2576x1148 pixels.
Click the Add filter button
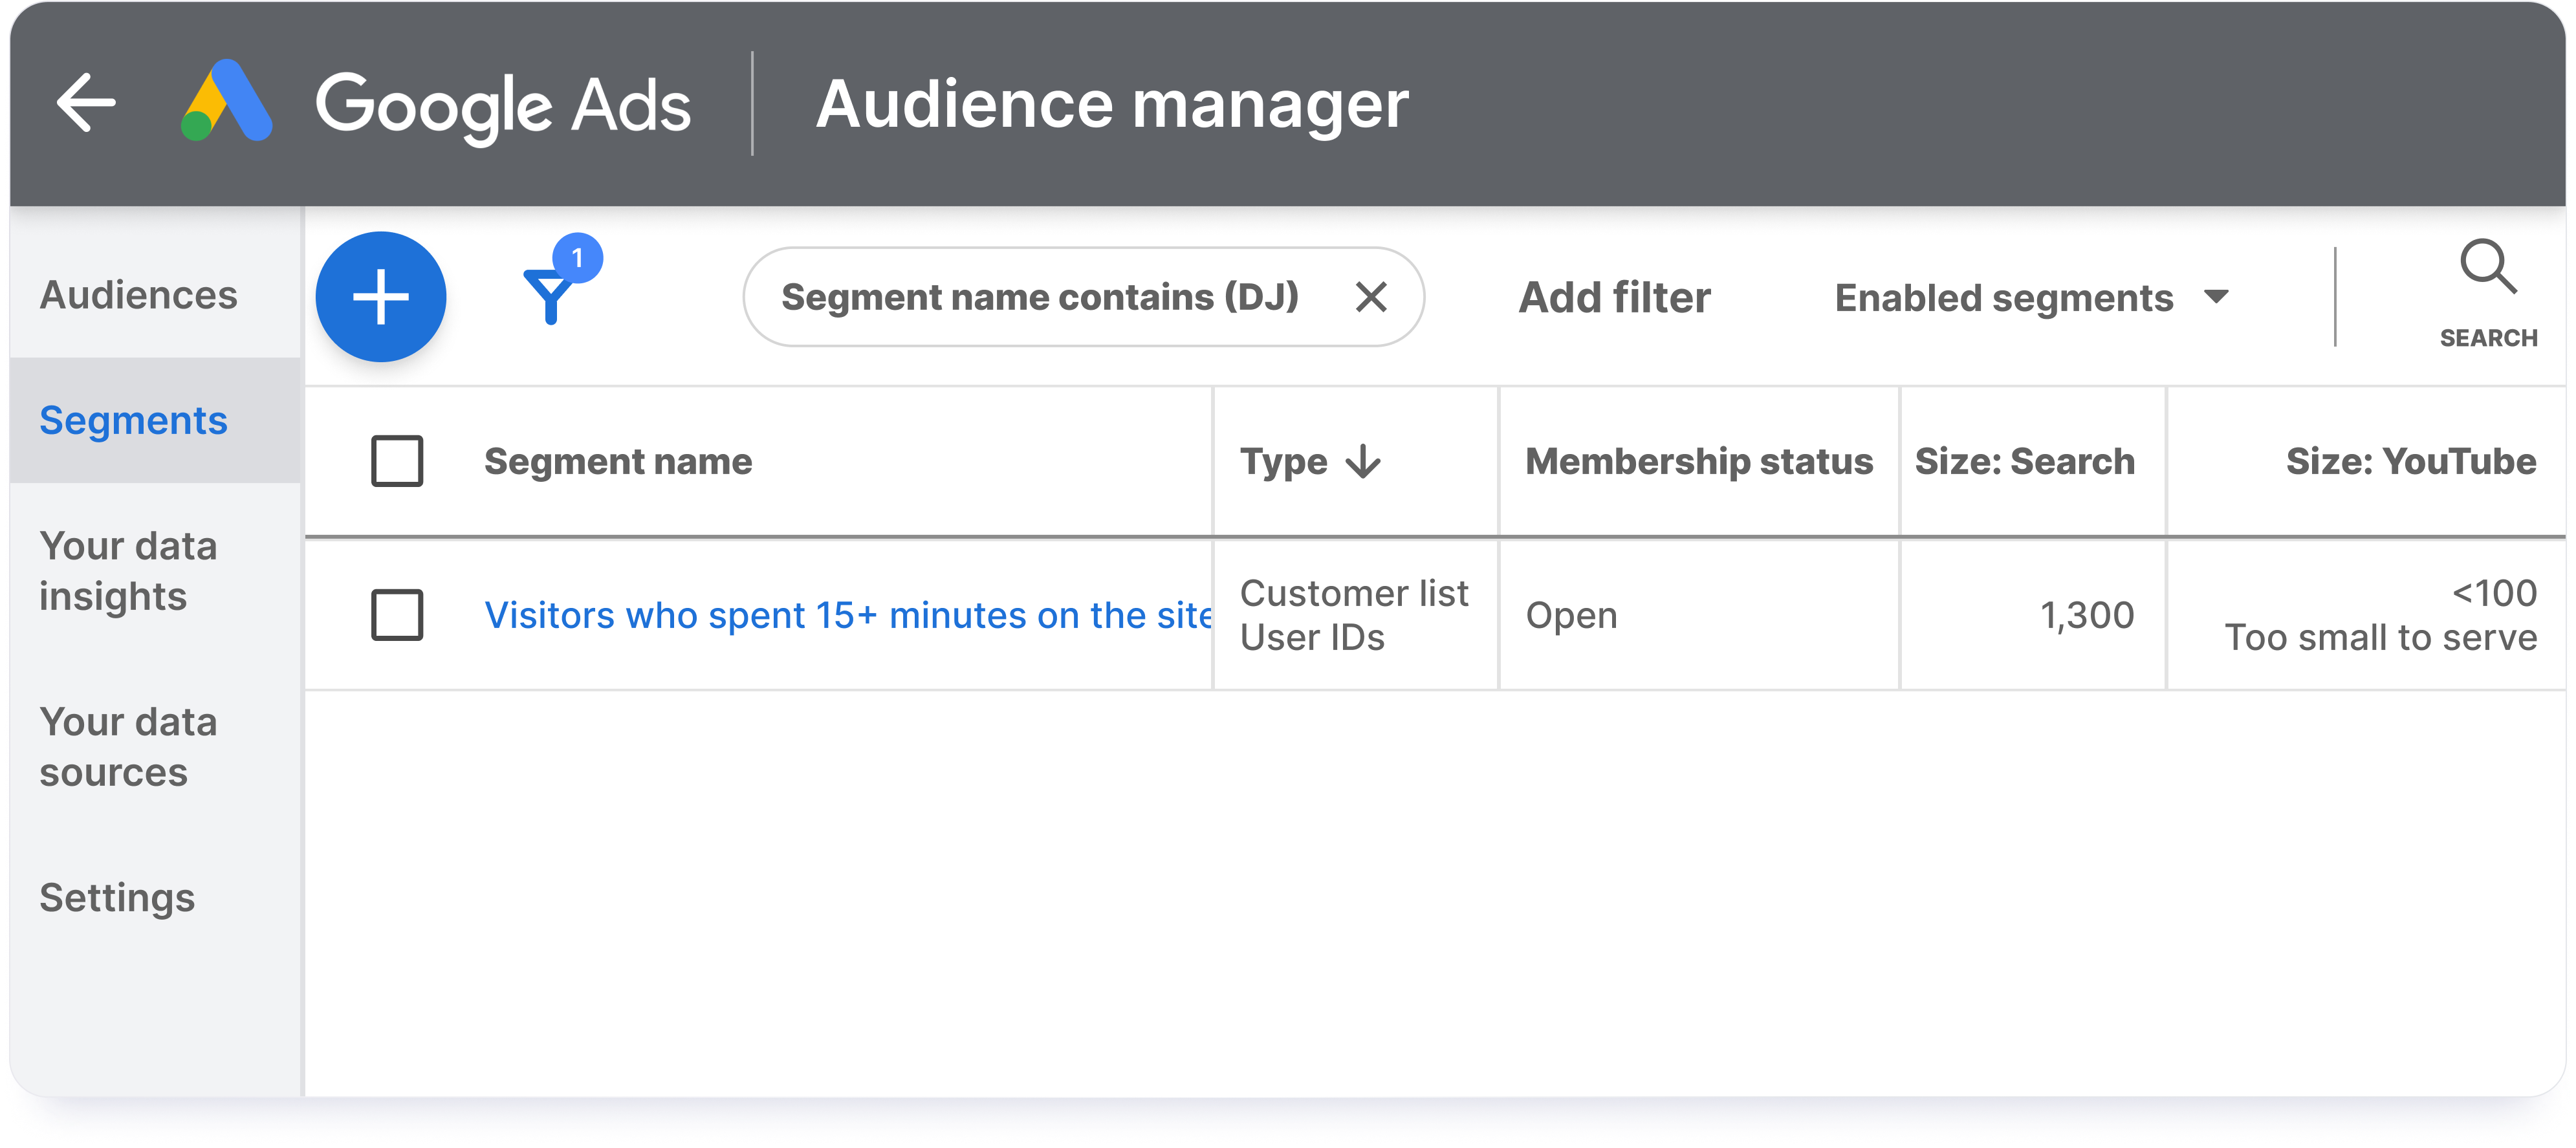(x=1614, y=298)
